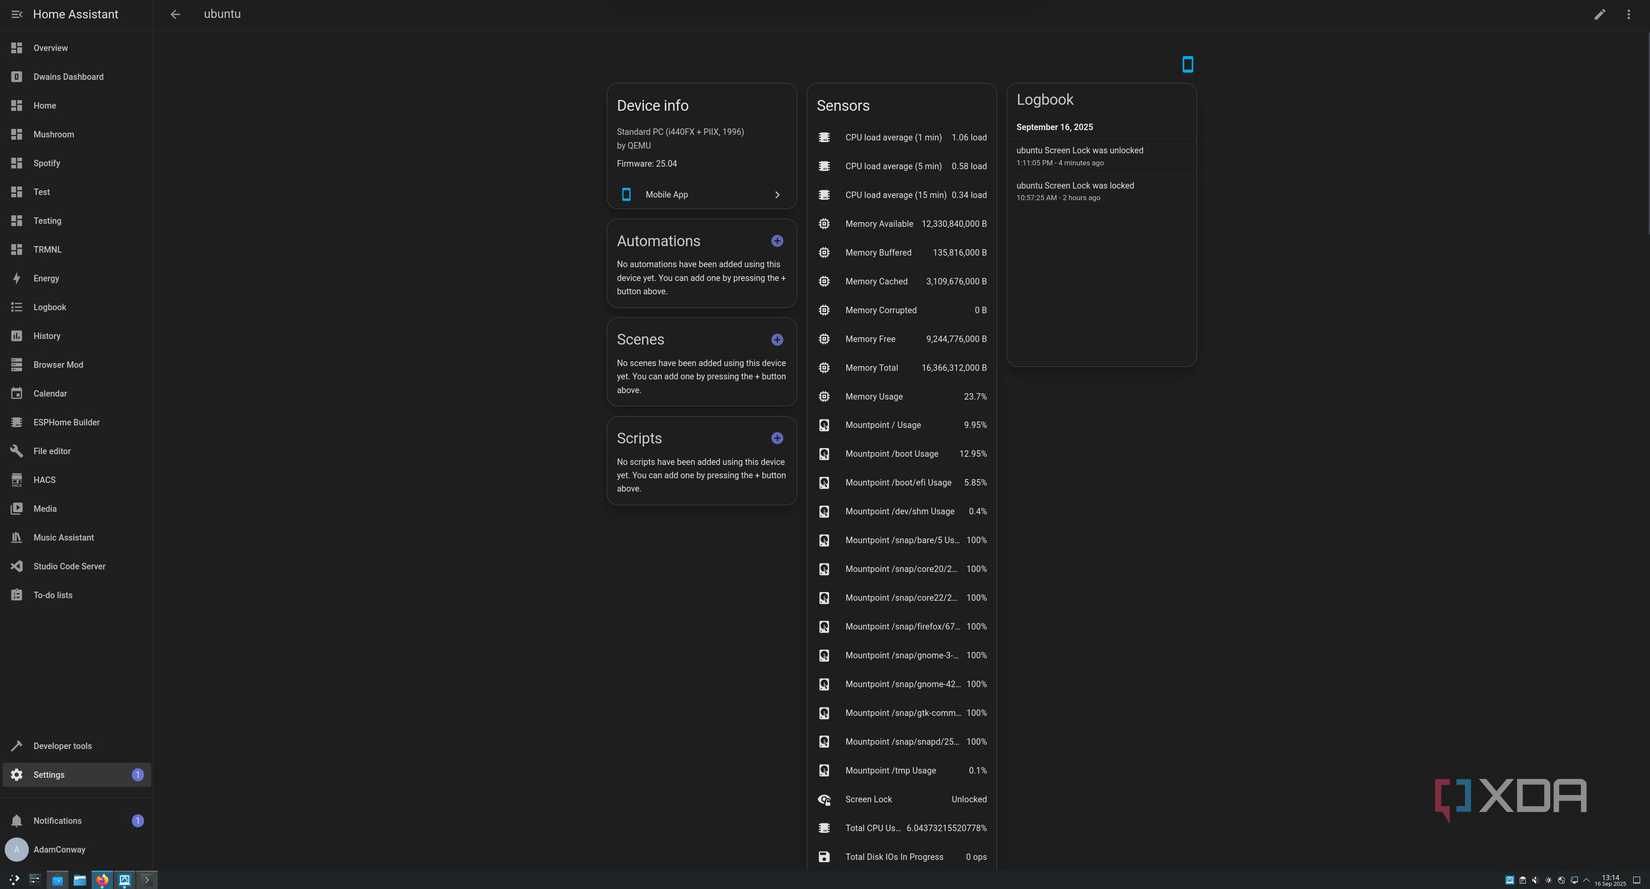Open Memory Corrupted sensor row
Image resolution: width=1650 pixels, height=889 pixels.
[902, 310]
